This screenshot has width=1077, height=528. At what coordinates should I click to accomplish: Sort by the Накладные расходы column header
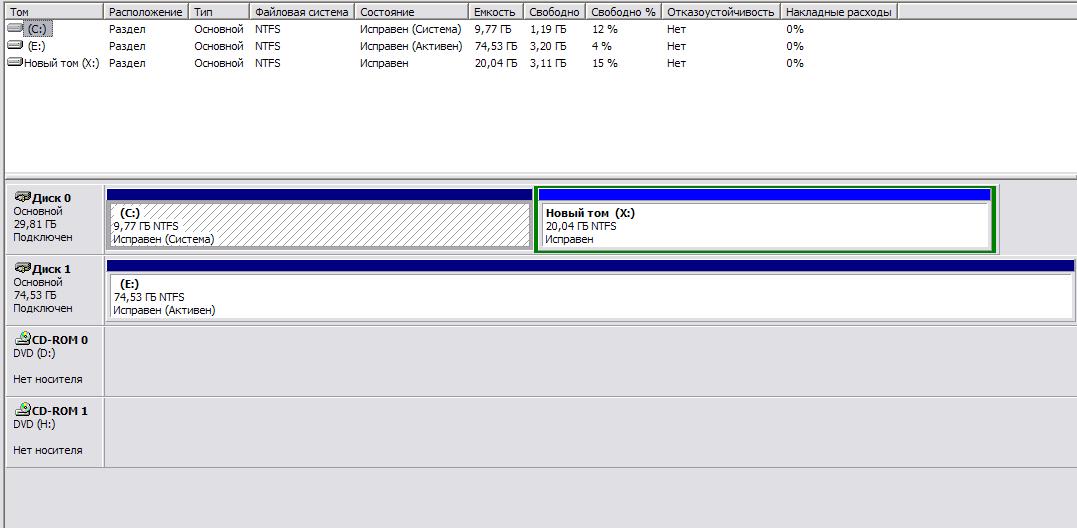[x=839, y=12]
